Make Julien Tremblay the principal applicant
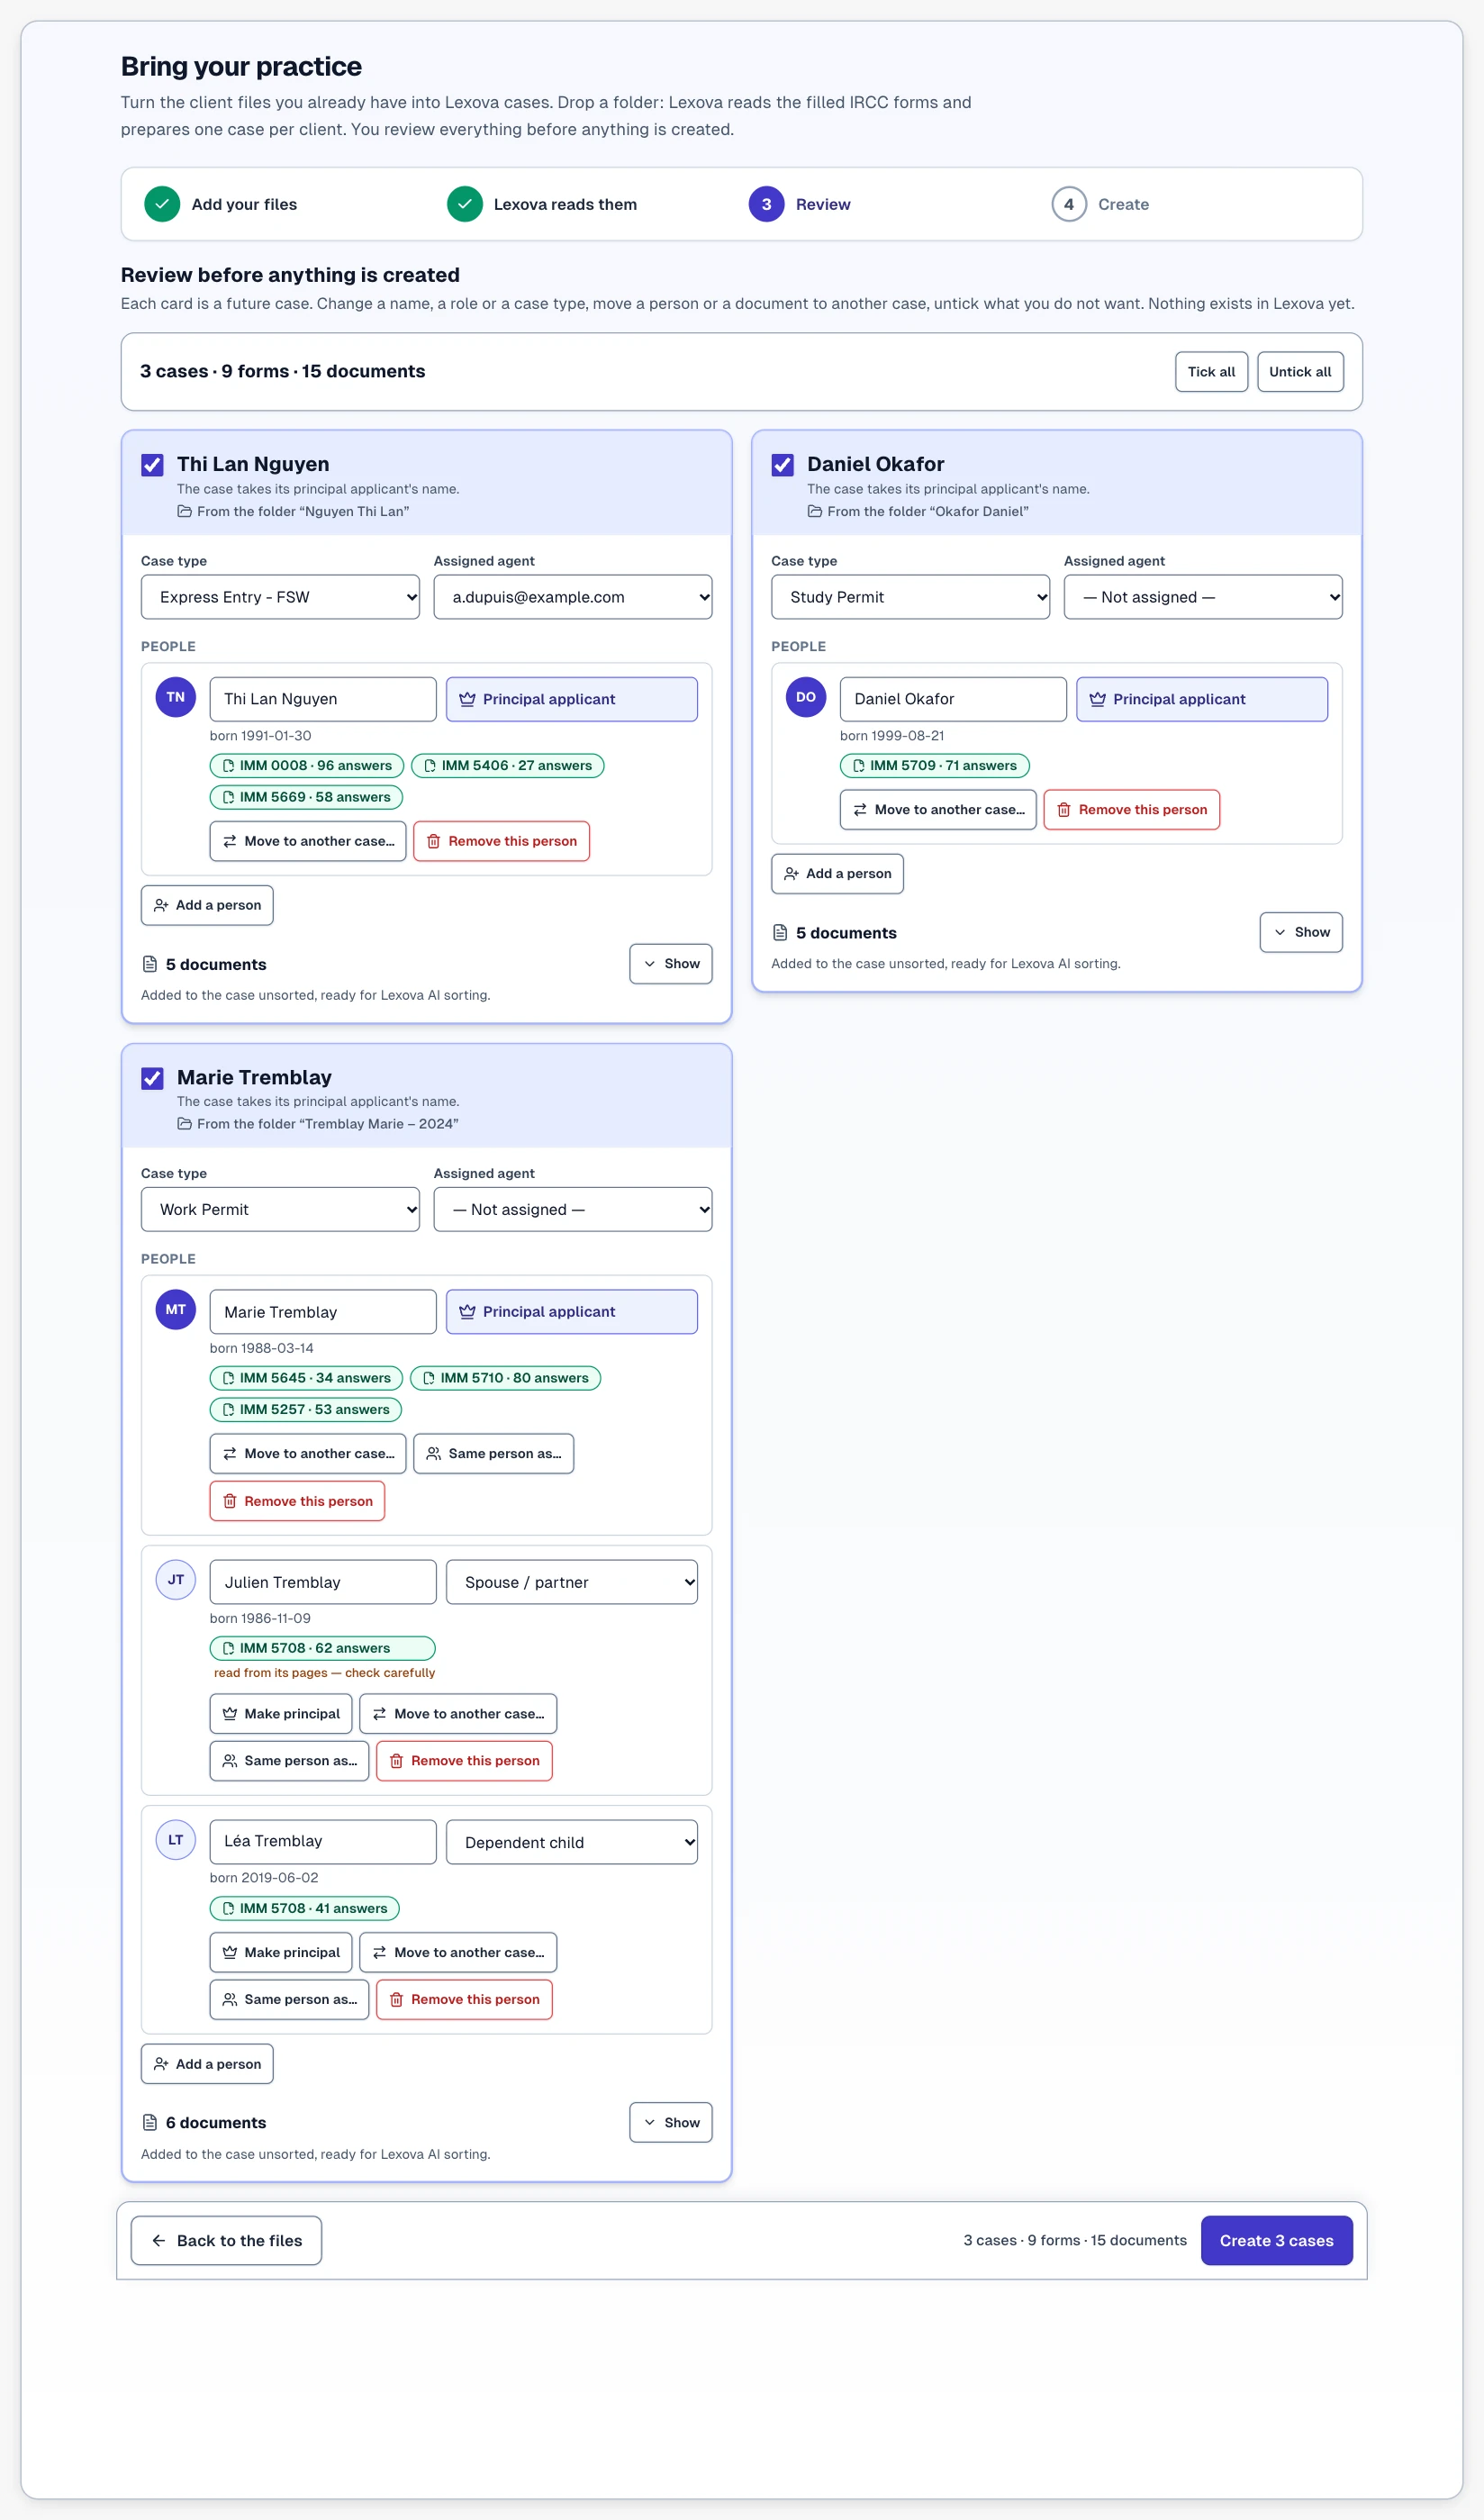The height and width of the screenshot is (2520, 1484). (280, 1714)
